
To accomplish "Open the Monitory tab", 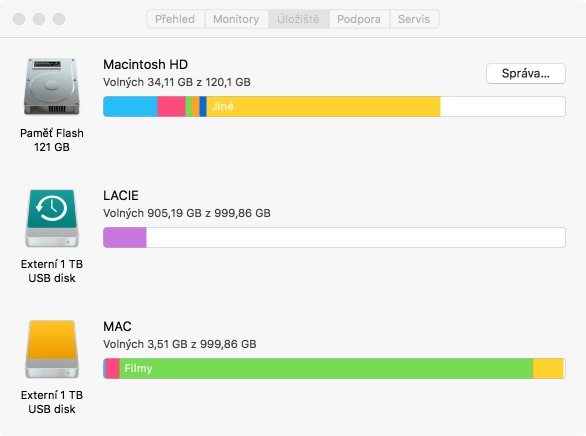I will click(x=236, y=19).
